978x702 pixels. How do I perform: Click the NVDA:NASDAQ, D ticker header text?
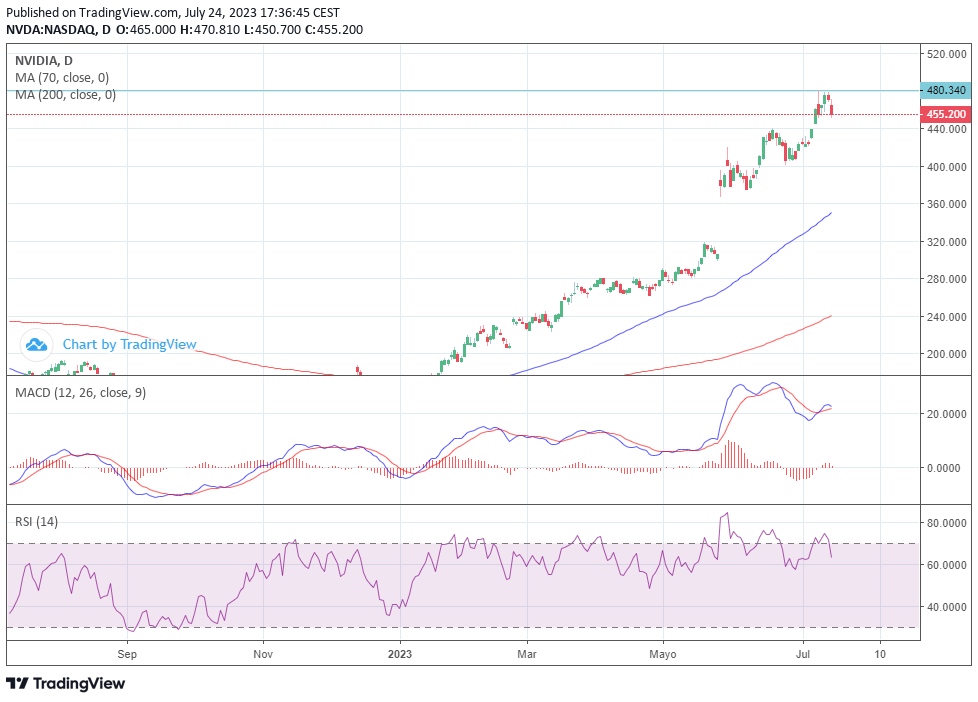point(59,29)
